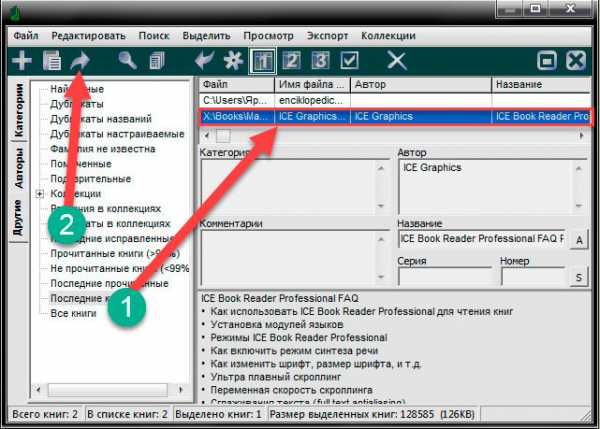Select Прочитанные книги tree item
The width and height of the screenshot is (600, 429).
[x=115, y=253]
